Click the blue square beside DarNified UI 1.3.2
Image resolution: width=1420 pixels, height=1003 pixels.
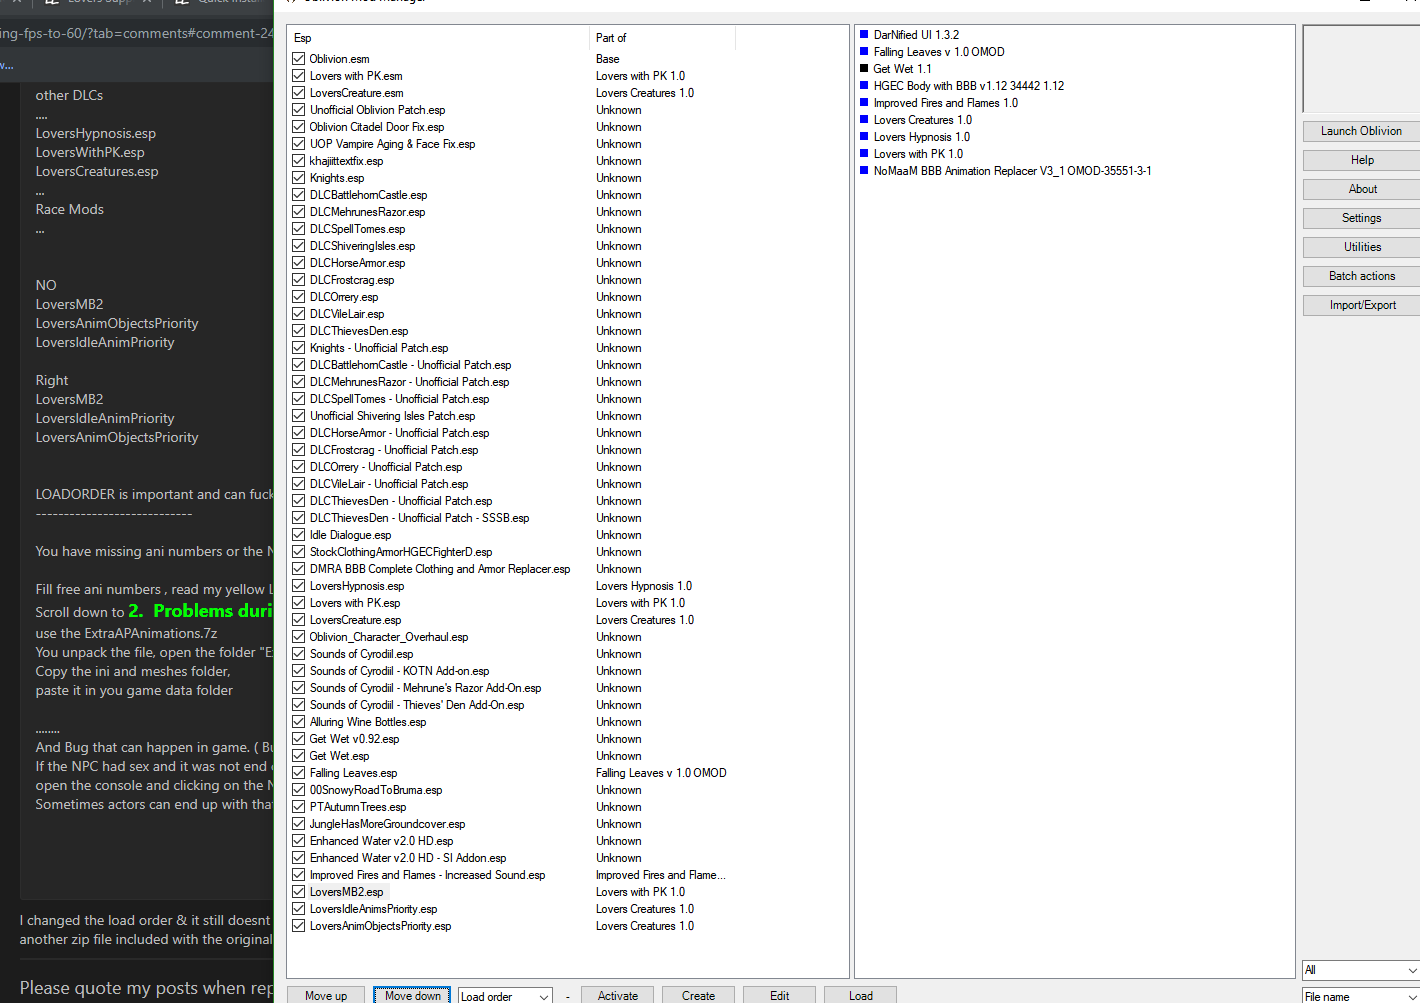864,34
